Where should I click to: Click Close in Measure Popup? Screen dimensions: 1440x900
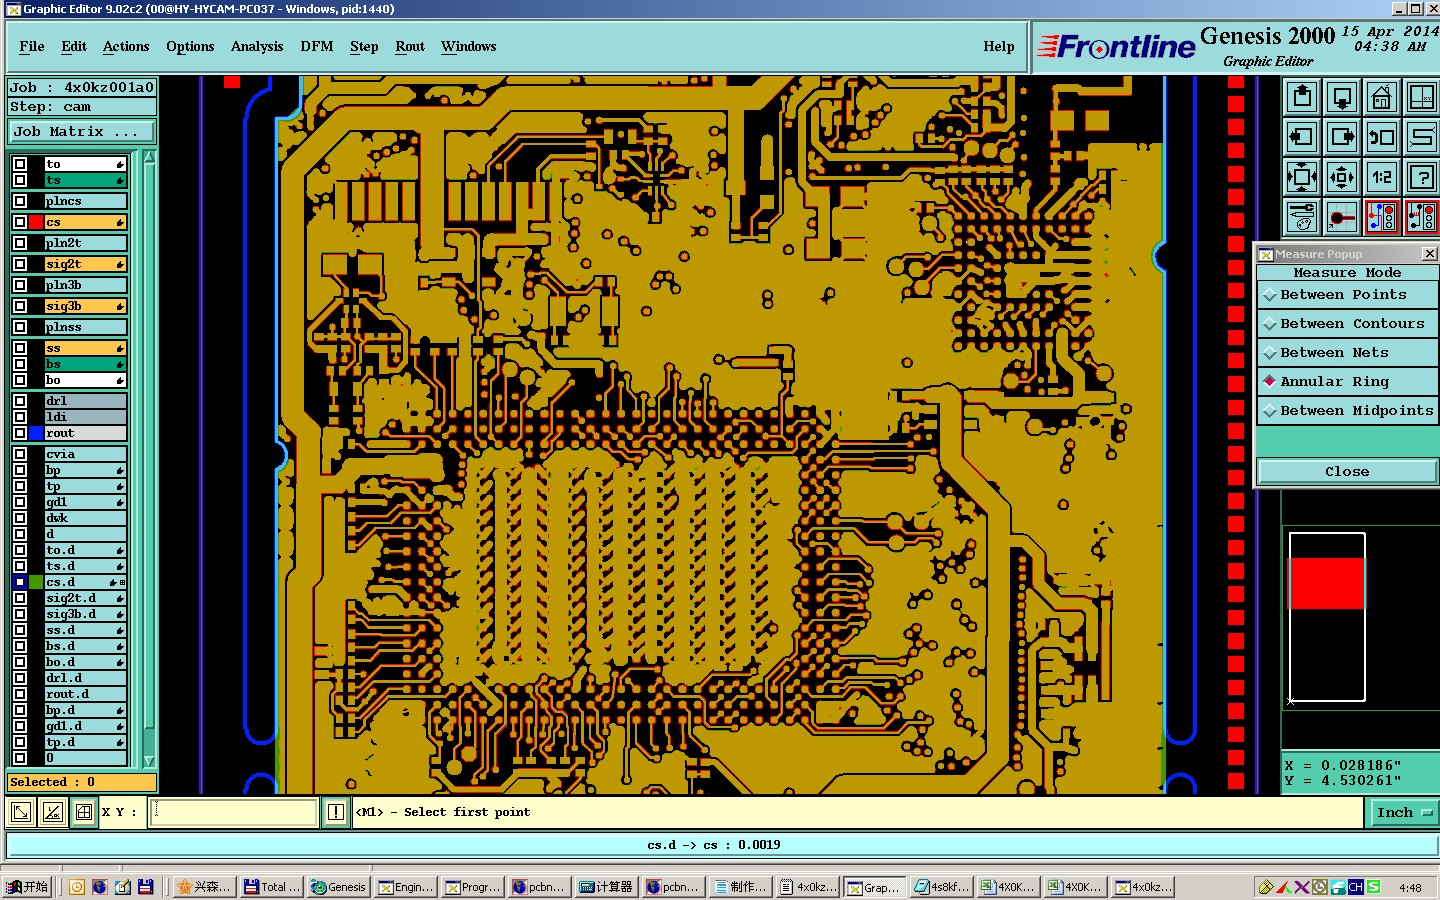coord(1347,472)
